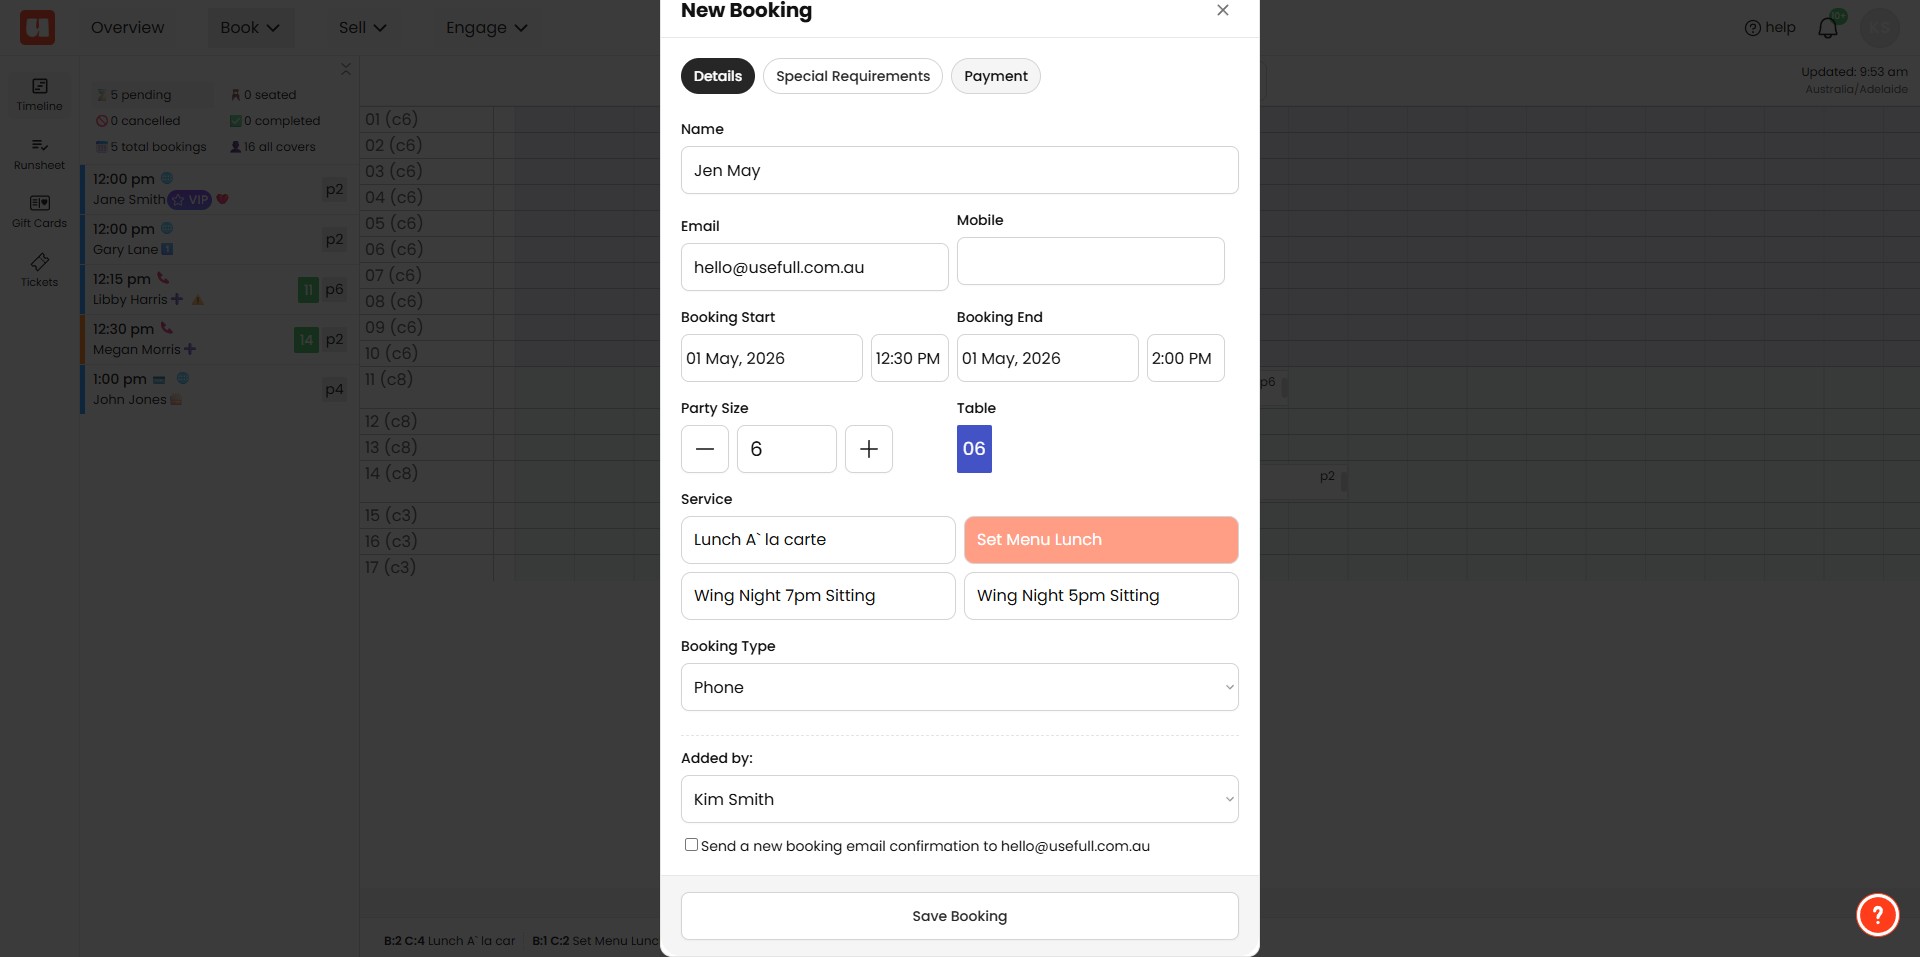Screen dimensions: 1920x957
Task: Collapse the bookings list panel chevron
Action: [345, 69]
